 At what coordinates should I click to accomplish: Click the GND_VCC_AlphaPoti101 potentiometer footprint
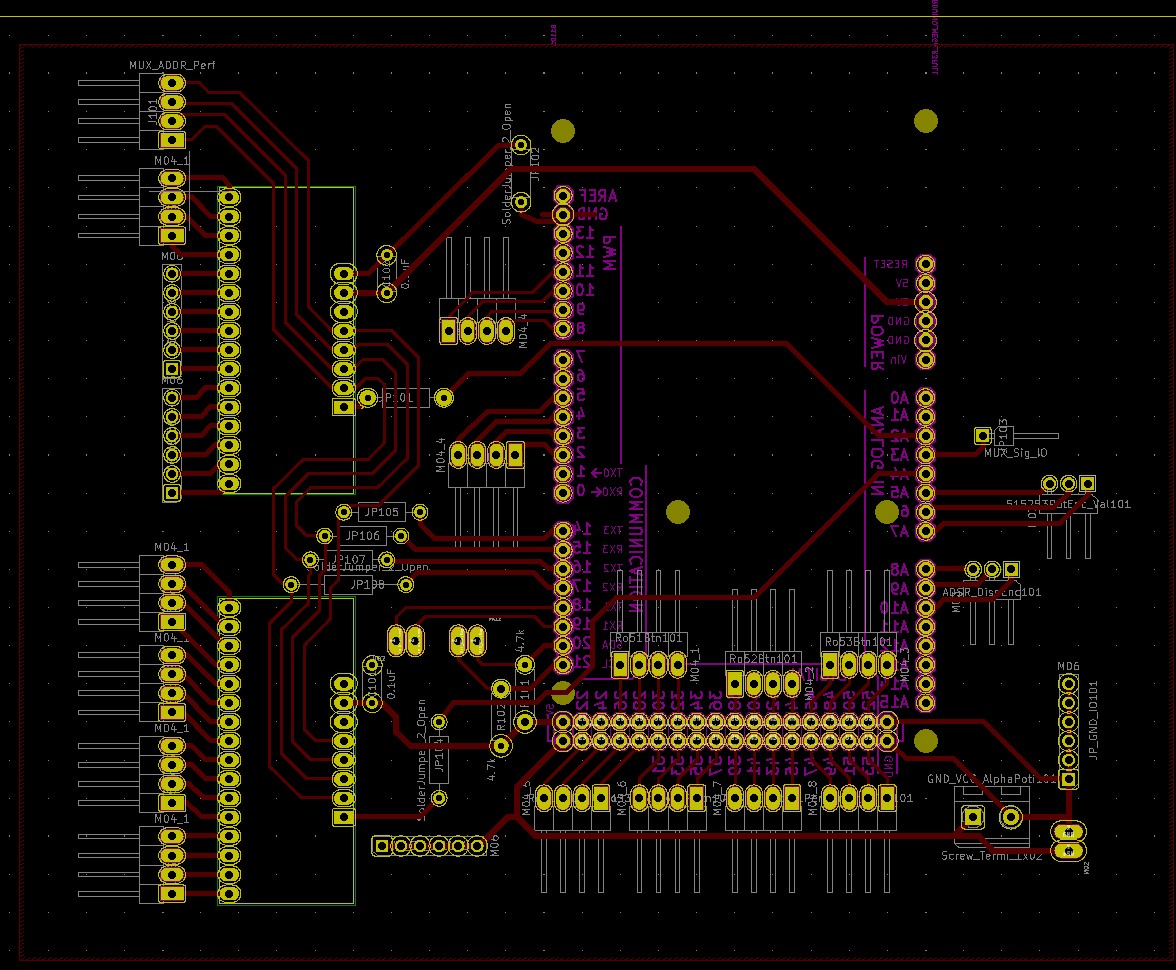click(992, 815)
